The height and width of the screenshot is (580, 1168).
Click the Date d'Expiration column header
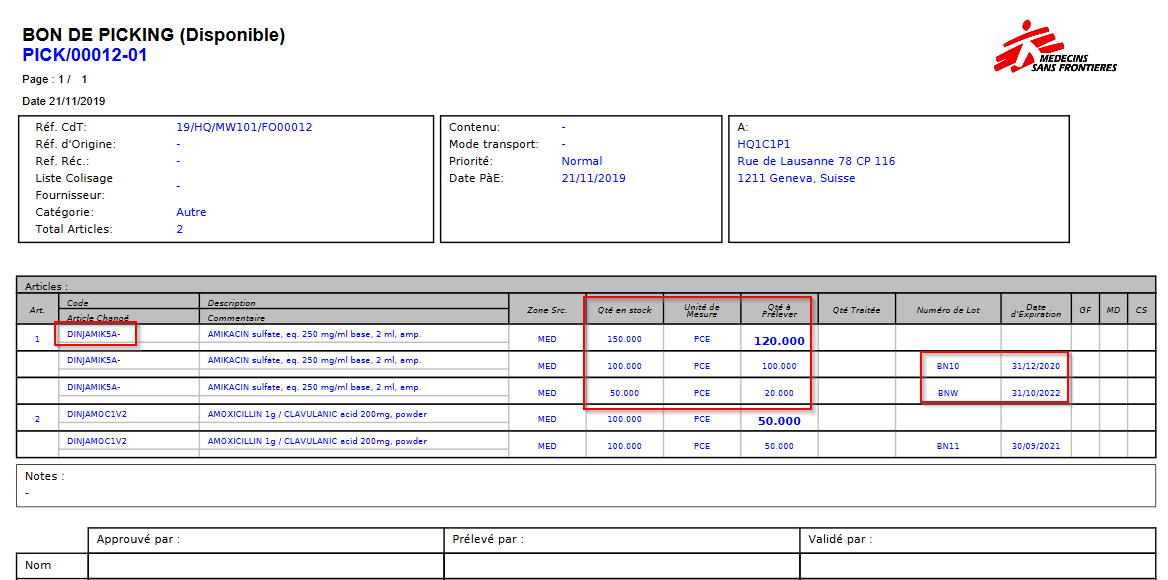(1035, 310)
